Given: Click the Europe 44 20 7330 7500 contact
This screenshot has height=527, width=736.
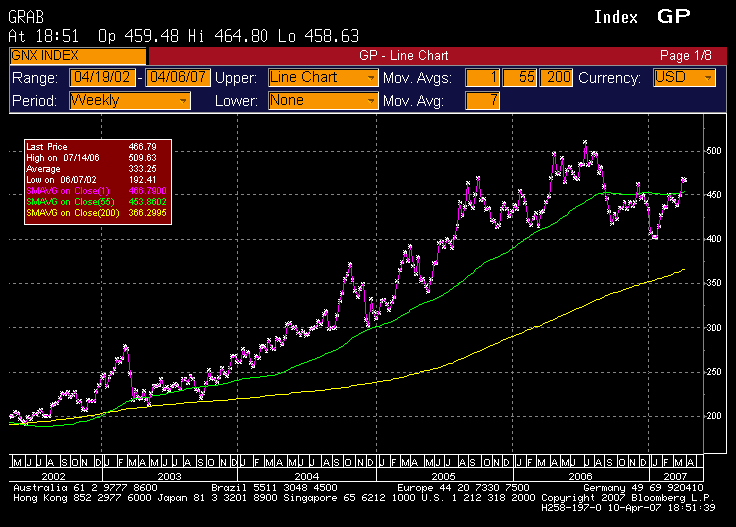Looking at the screenshot, I should [463, 488].
